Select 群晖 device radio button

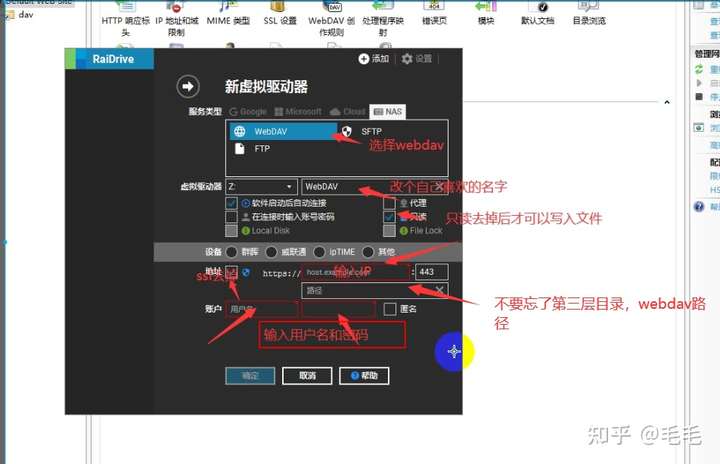click(x=231, y=252)
